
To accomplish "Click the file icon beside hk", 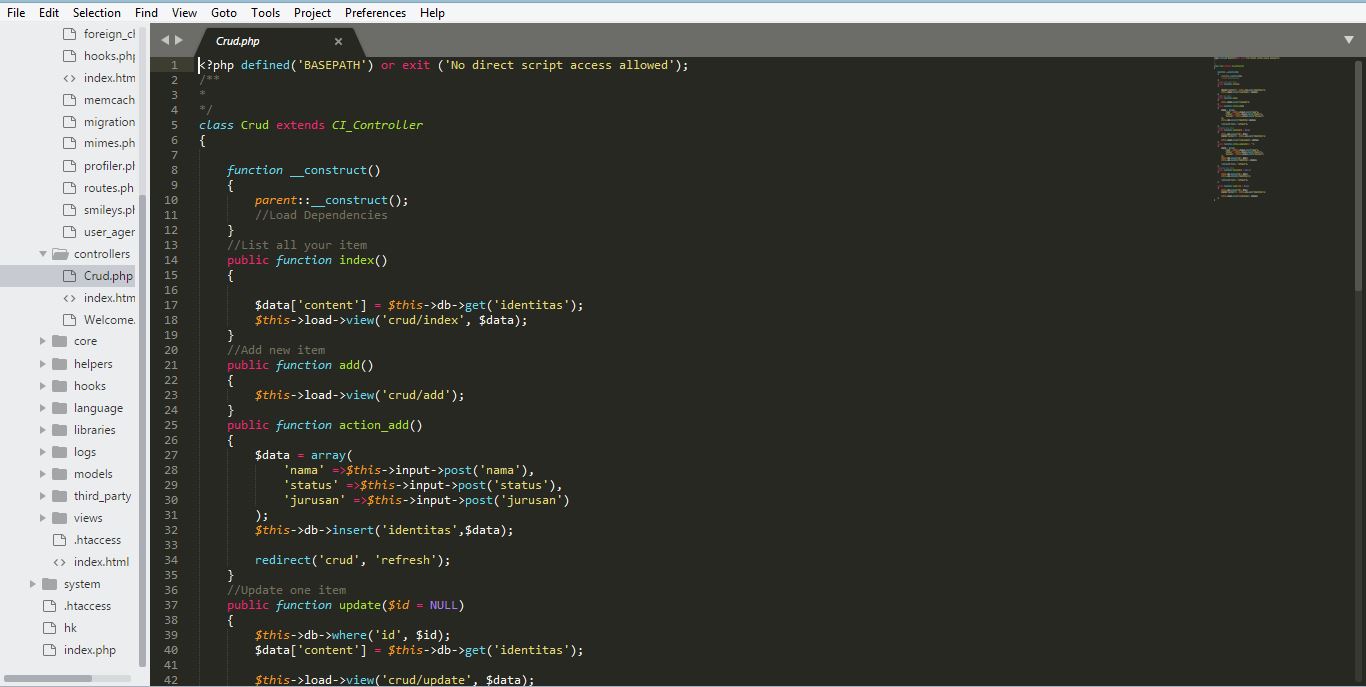I will [50, 628].
